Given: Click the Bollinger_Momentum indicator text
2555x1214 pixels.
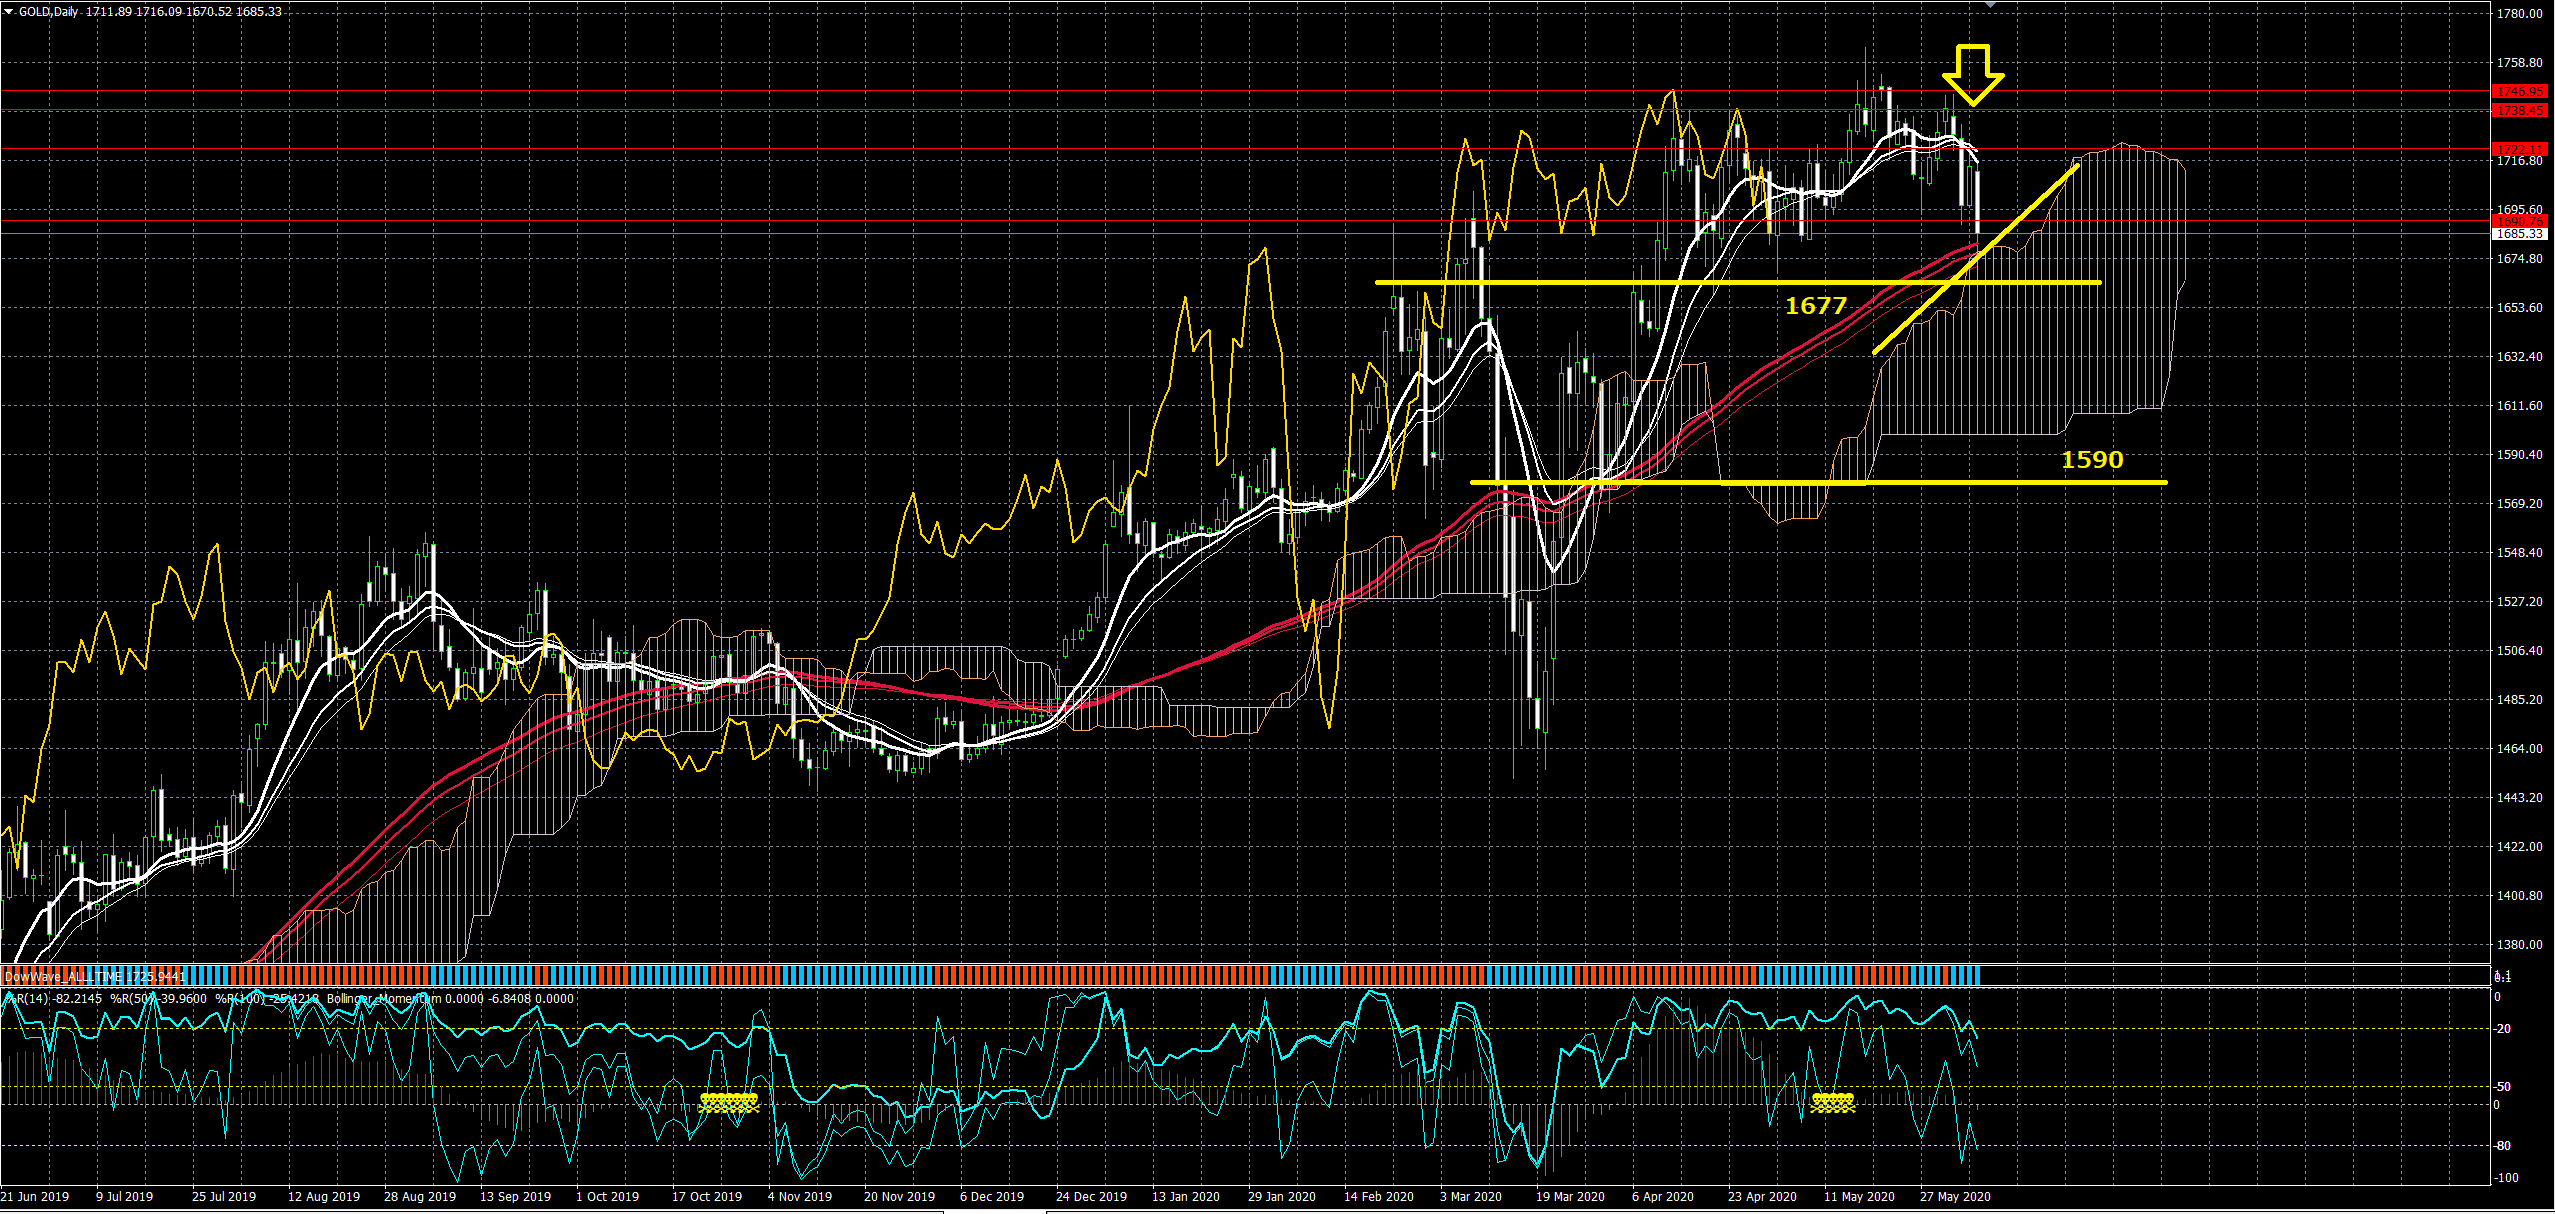Looking at the screenshot, I should [384, 998].
